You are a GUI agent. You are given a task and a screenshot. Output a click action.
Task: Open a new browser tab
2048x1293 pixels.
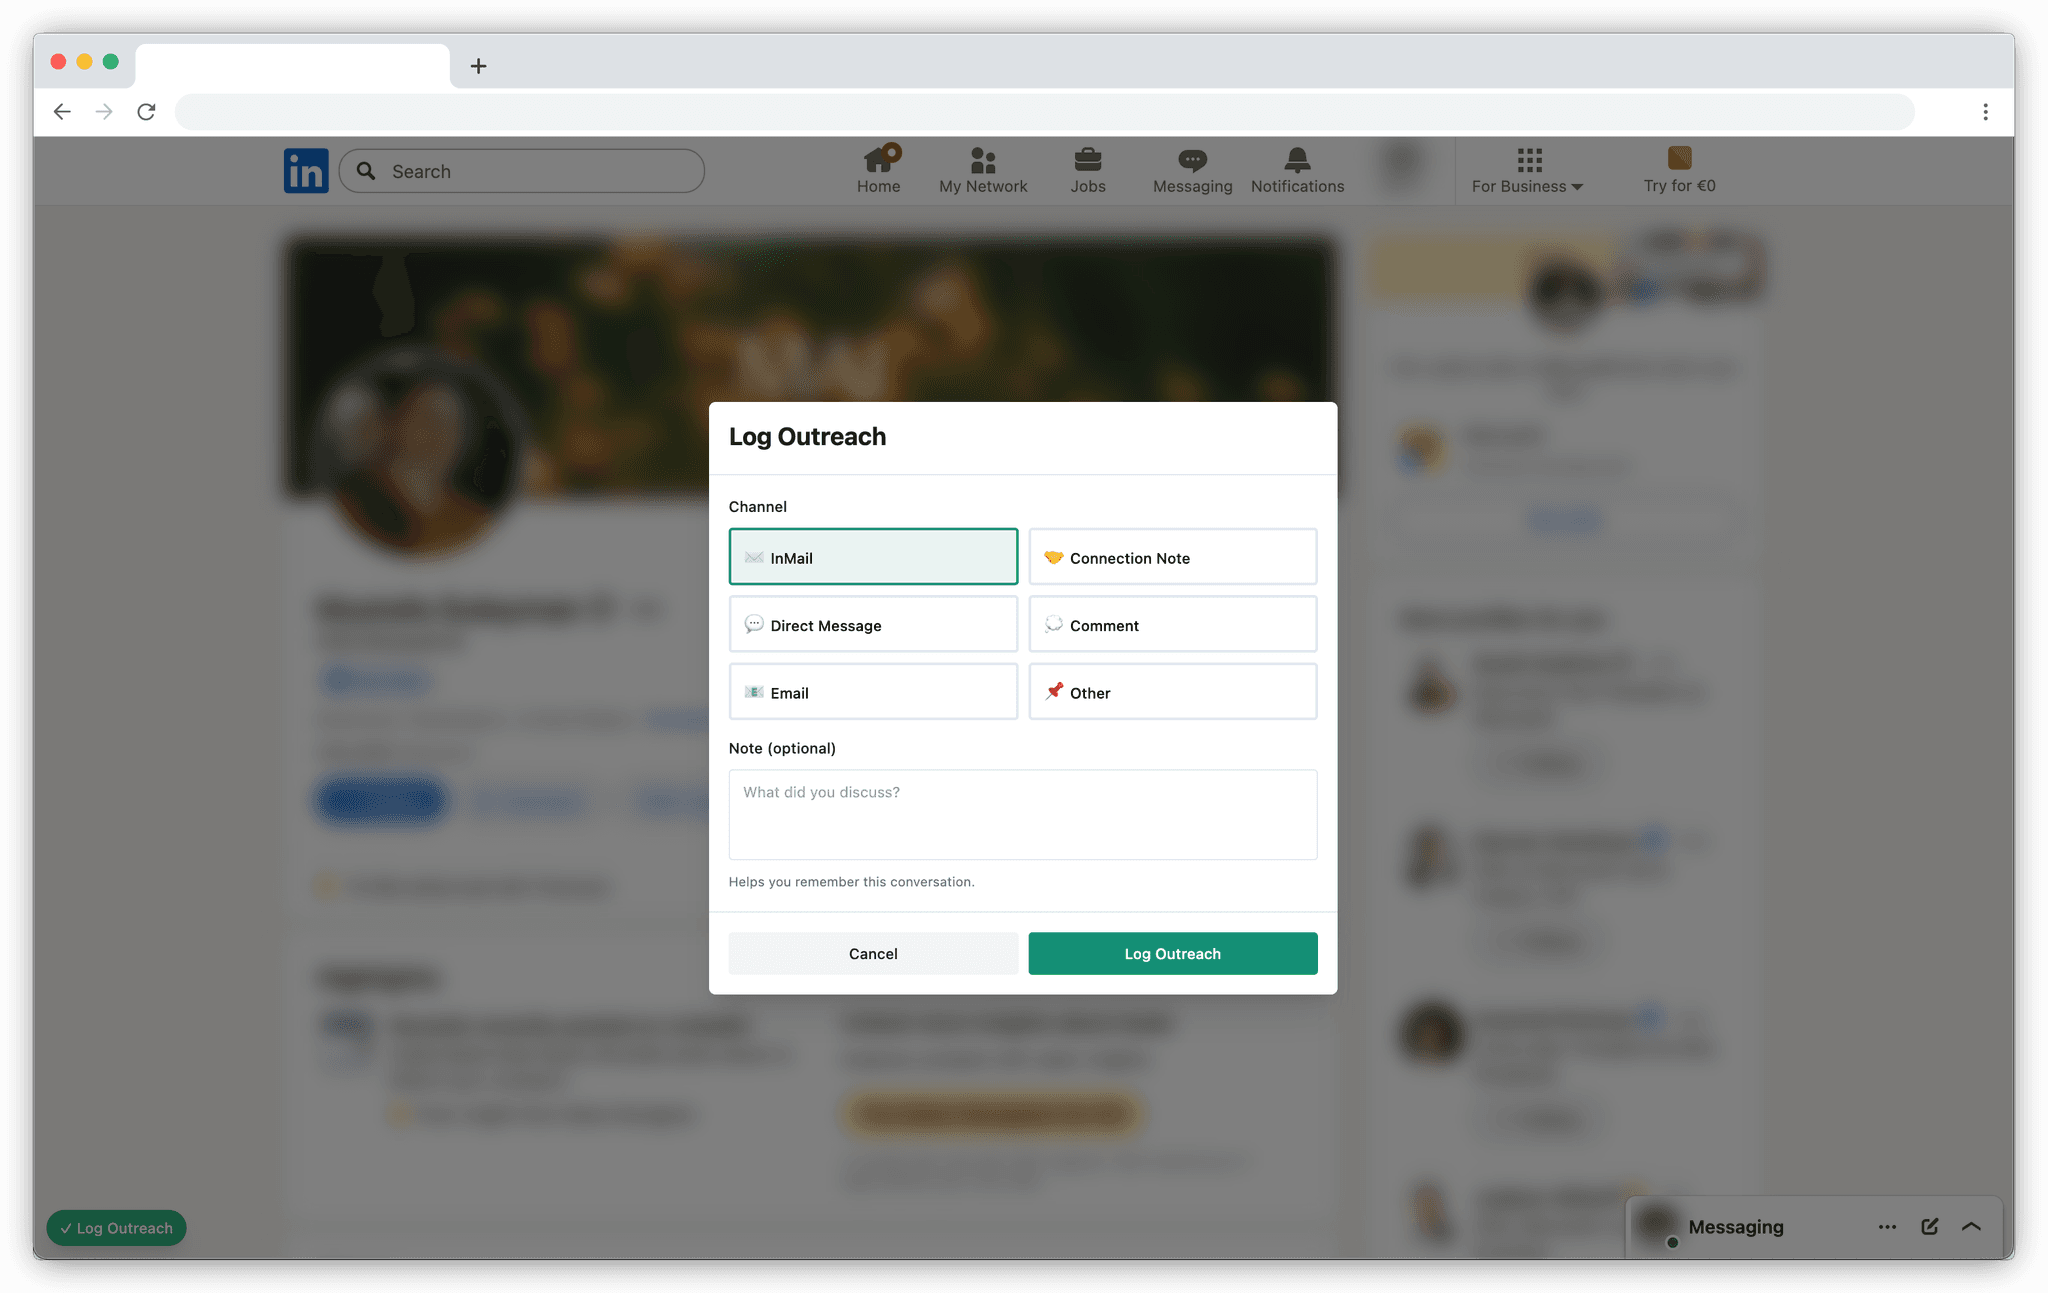click(x=478, y=66)
